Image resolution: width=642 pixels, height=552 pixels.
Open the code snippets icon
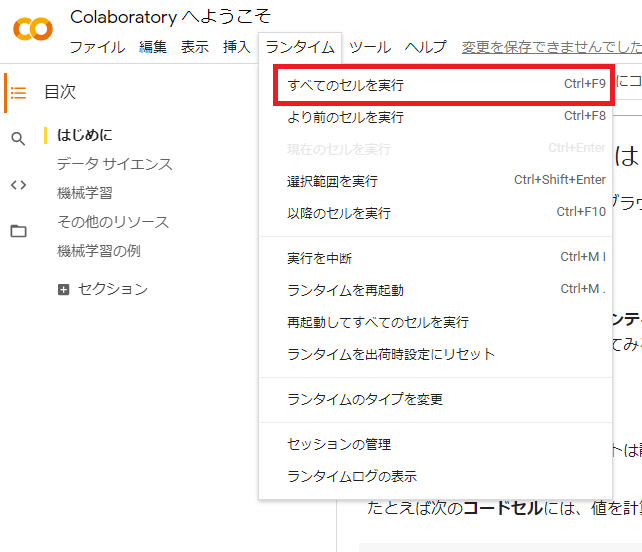pyautogui.click(x=18, y=185)
